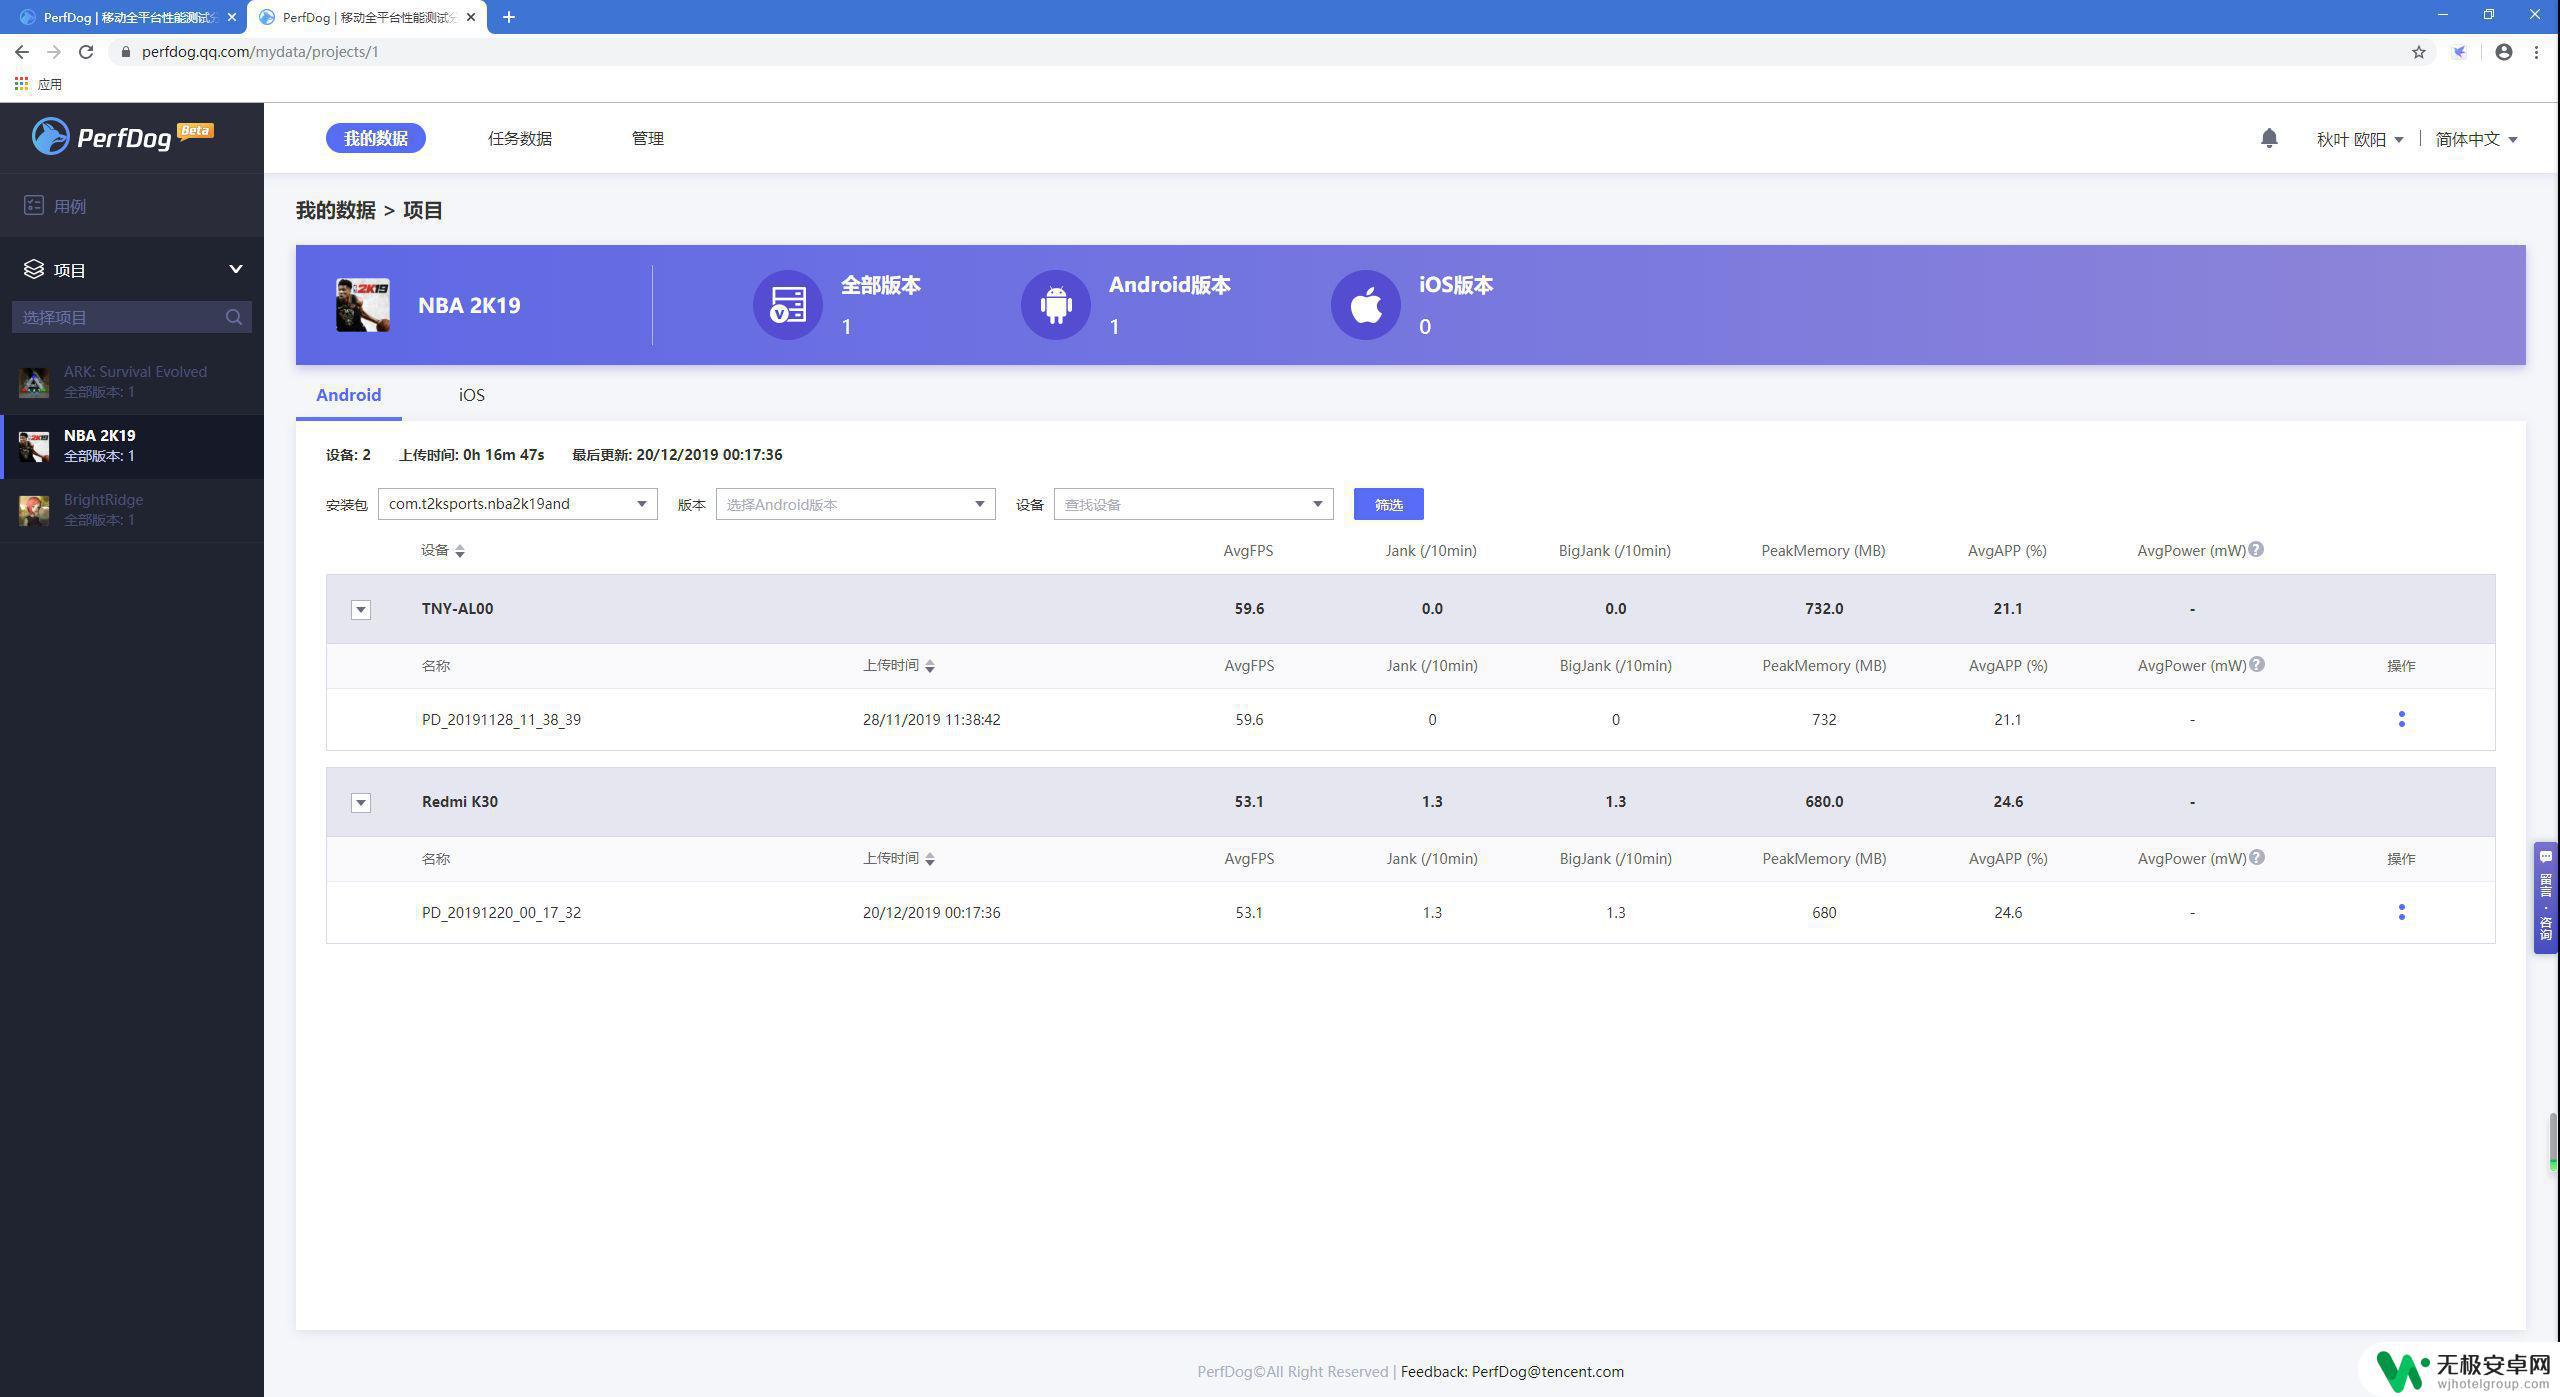Image resolution: width=2560 pixels, height=1397 pixels.
Task: Click TNY-AL00 device name
Action: pyautogui.click(x=457, y=608)
